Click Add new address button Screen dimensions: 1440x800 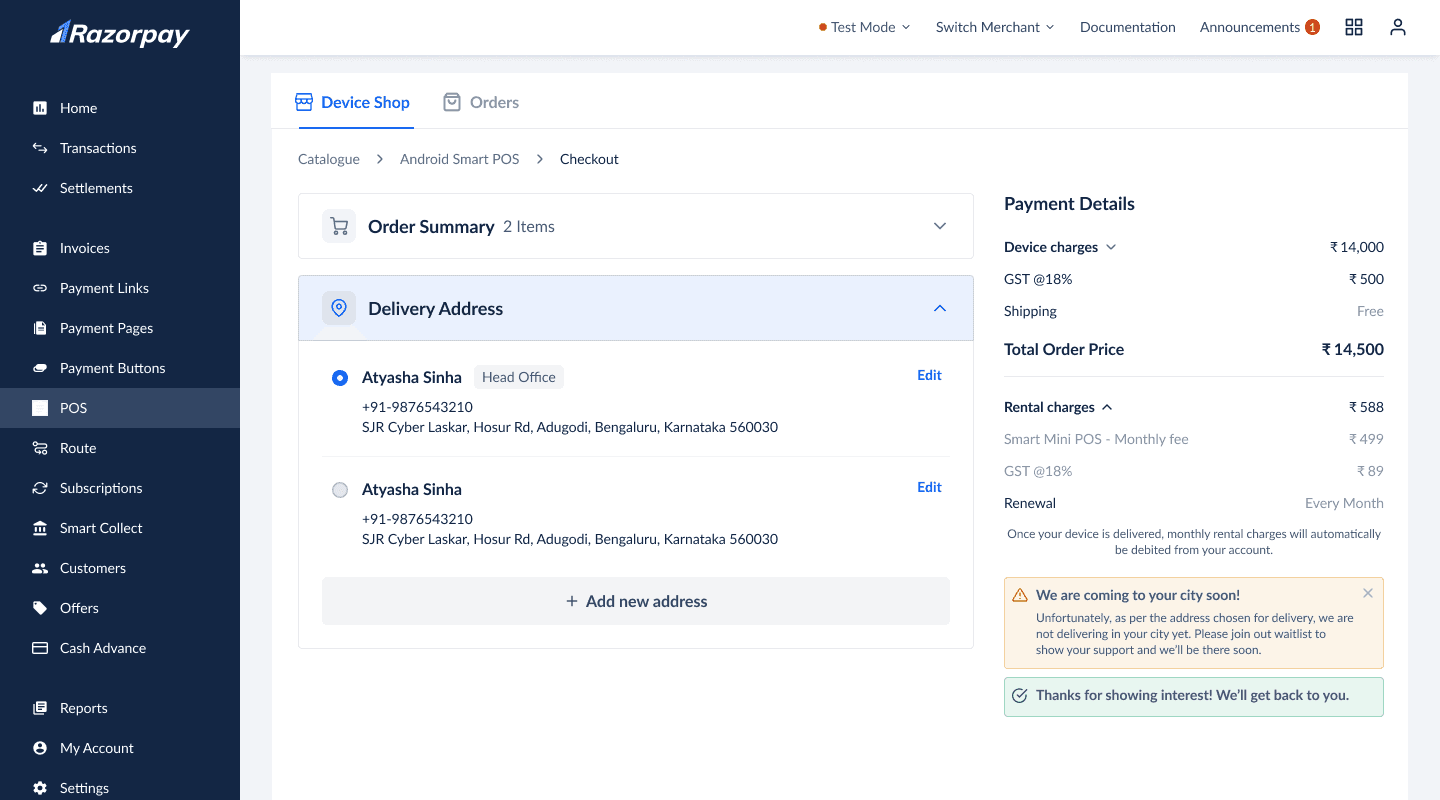(x=636, y=601)
